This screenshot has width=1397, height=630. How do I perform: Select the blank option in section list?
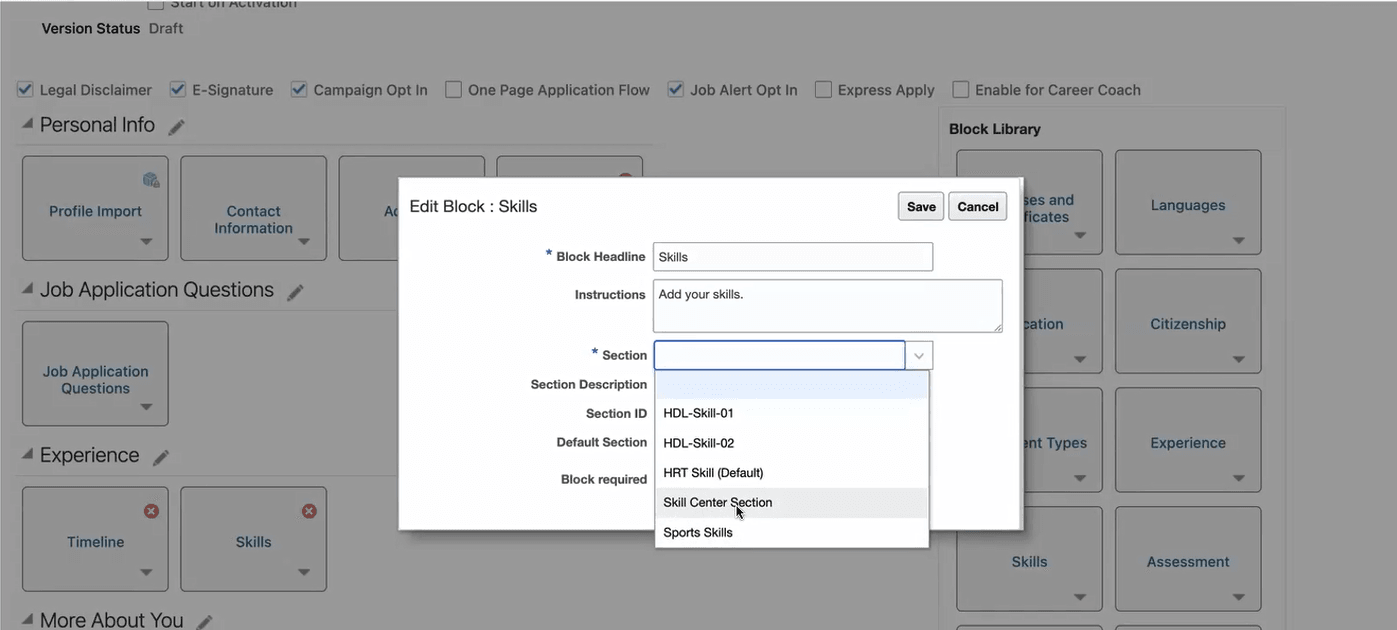tap(792, 385)
